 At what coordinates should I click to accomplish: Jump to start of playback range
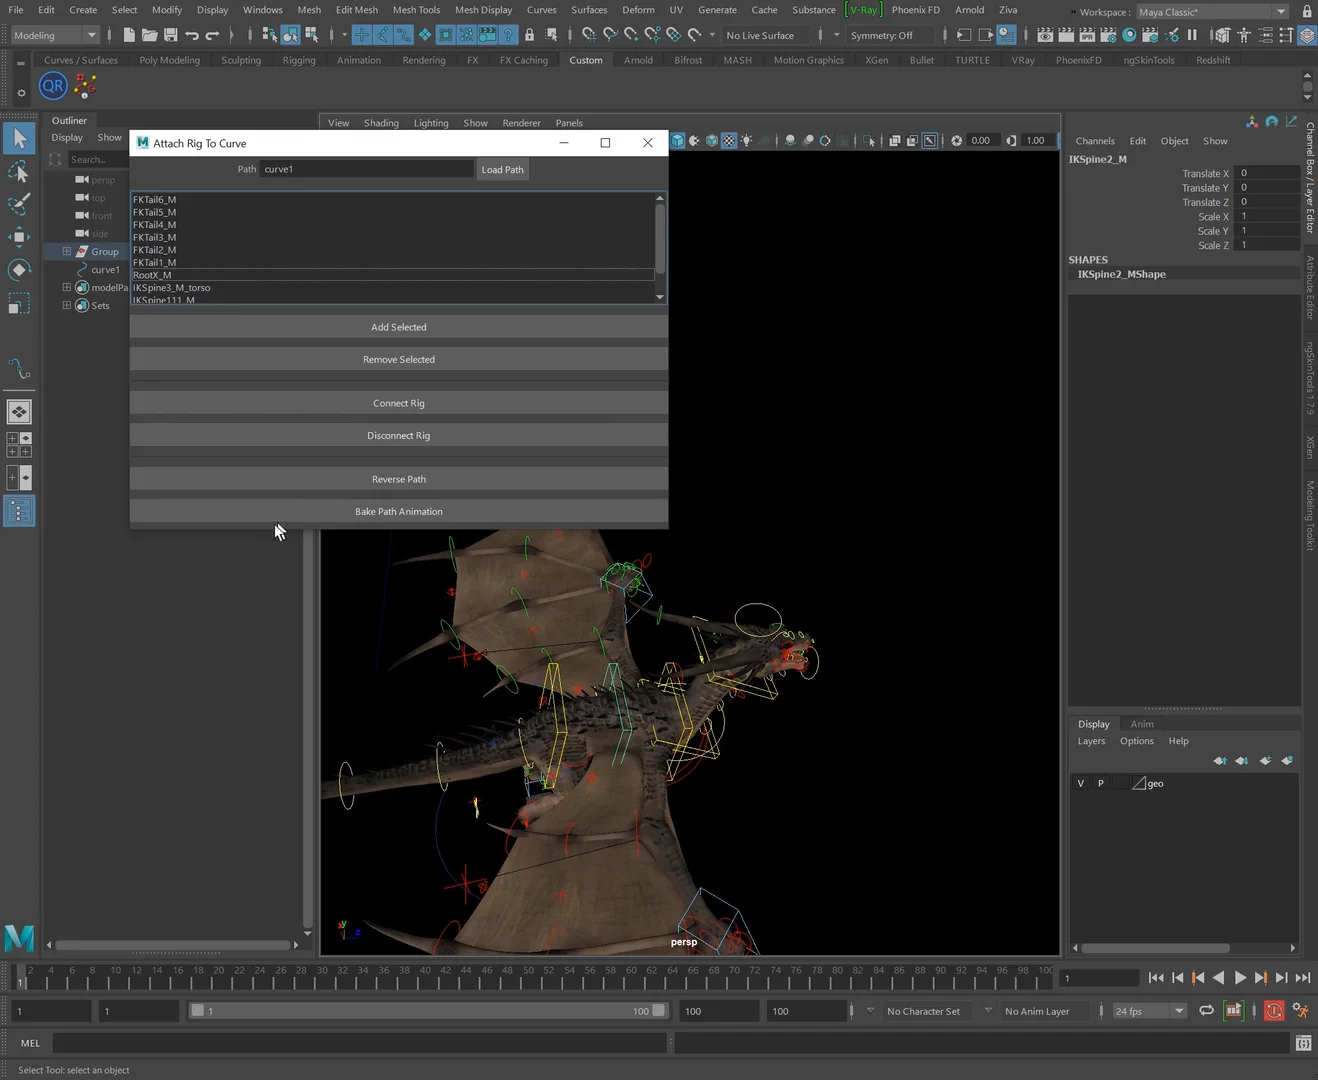1156,978
